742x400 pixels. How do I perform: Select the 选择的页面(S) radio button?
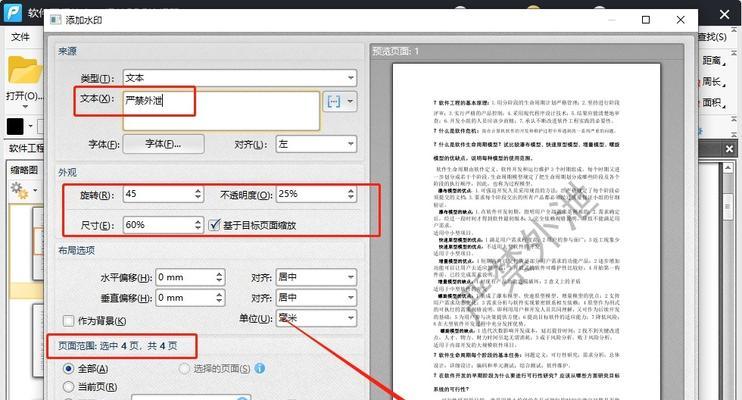point(184,368)
